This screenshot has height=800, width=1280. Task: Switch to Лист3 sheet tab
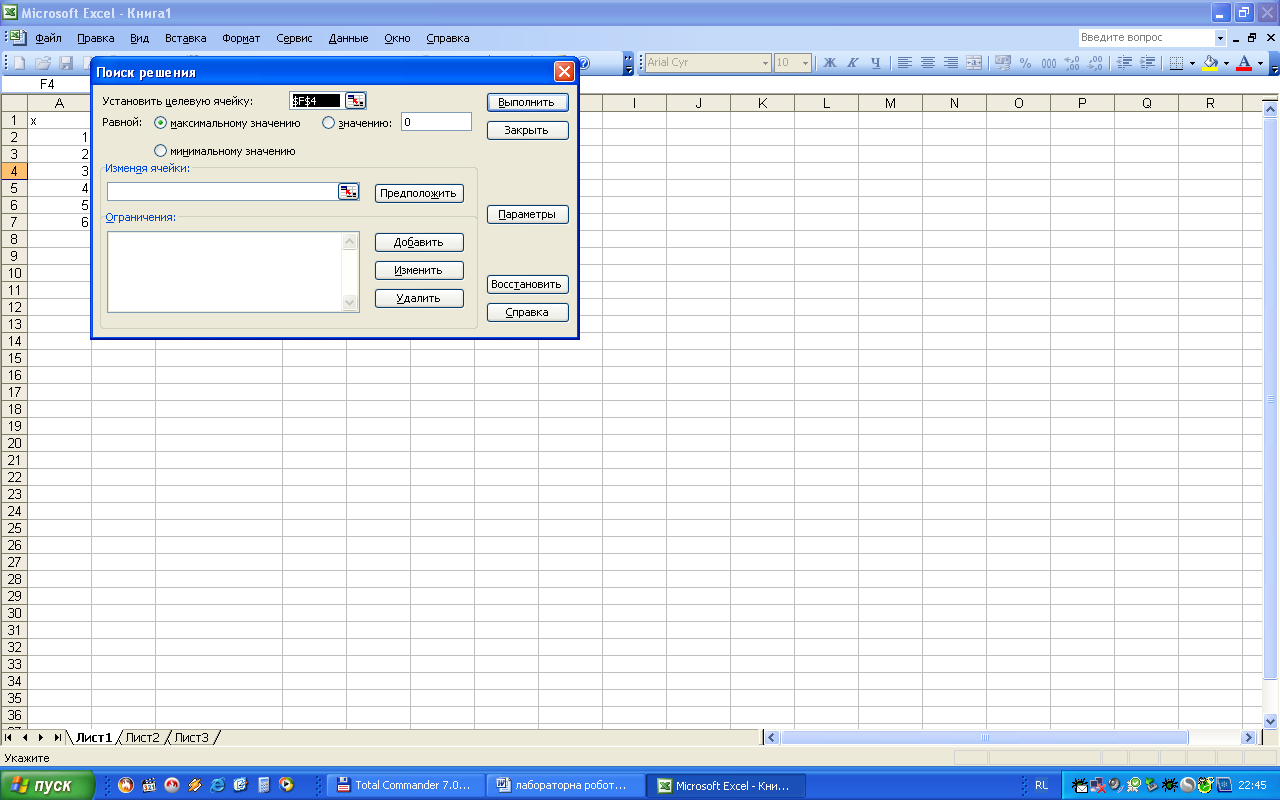point(191,738)
